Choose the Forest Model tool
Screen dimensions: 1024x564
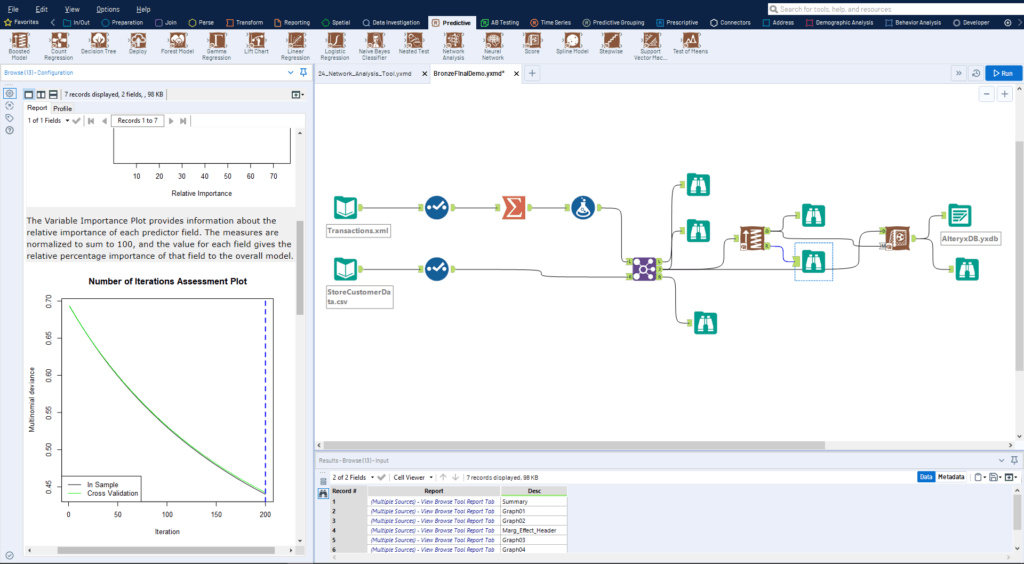coord(177,40)
